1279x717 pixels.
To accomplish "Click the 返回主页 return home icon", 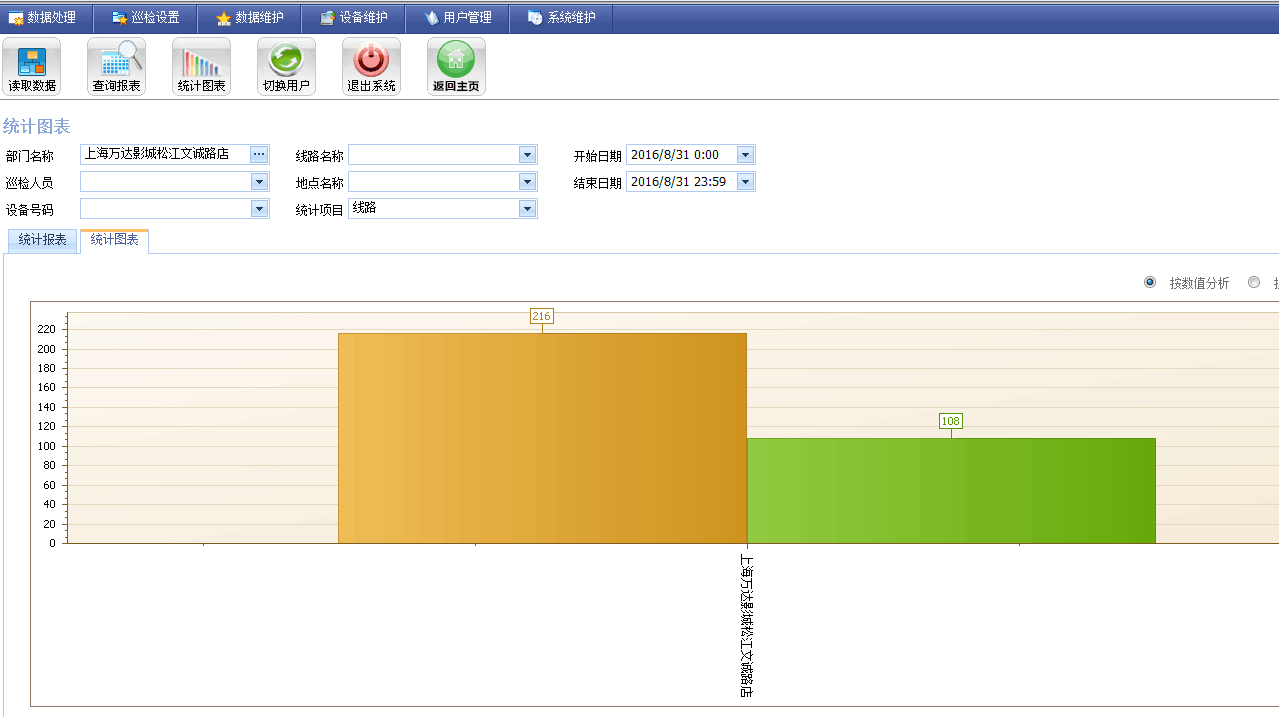I will pos(456,66).
